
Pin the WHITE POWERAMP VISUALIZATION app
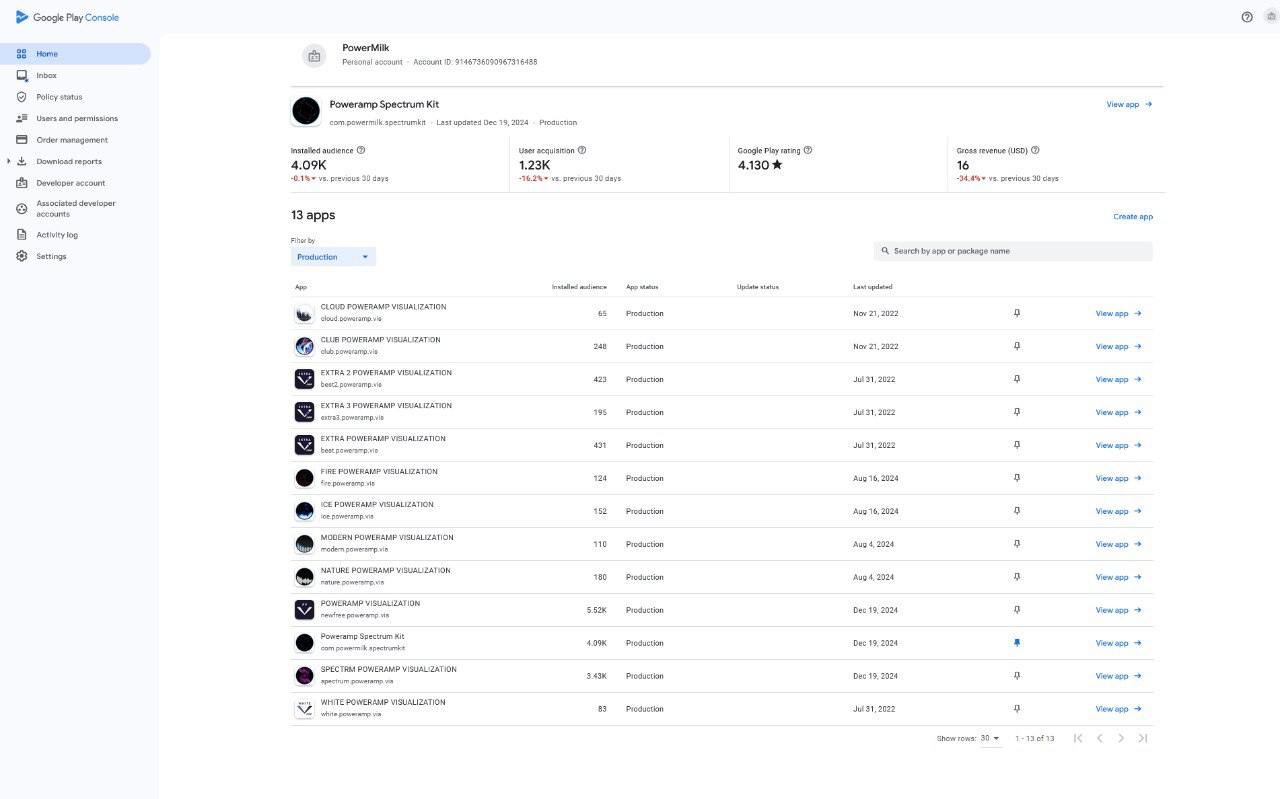pyautogui.click(x=1017, y=709)
